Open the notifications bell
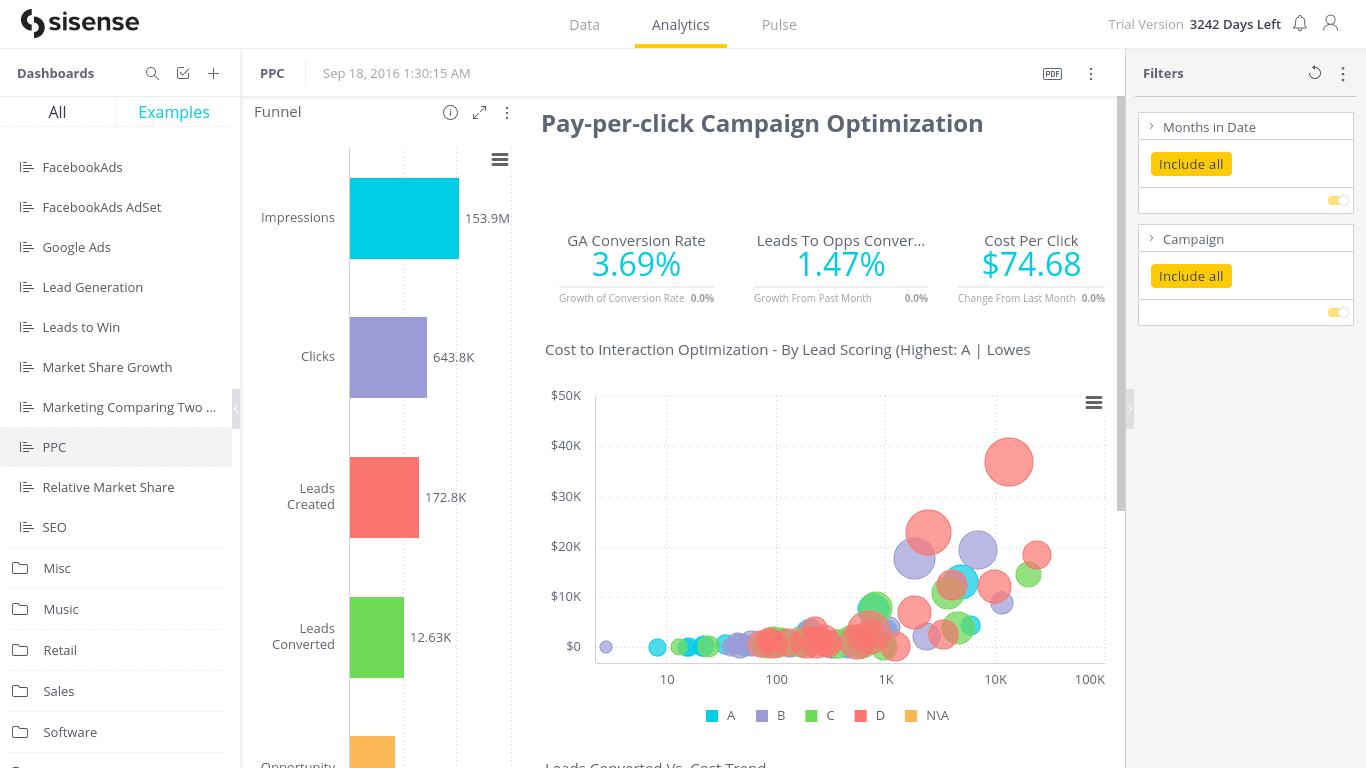 (x=1300, y=23)
